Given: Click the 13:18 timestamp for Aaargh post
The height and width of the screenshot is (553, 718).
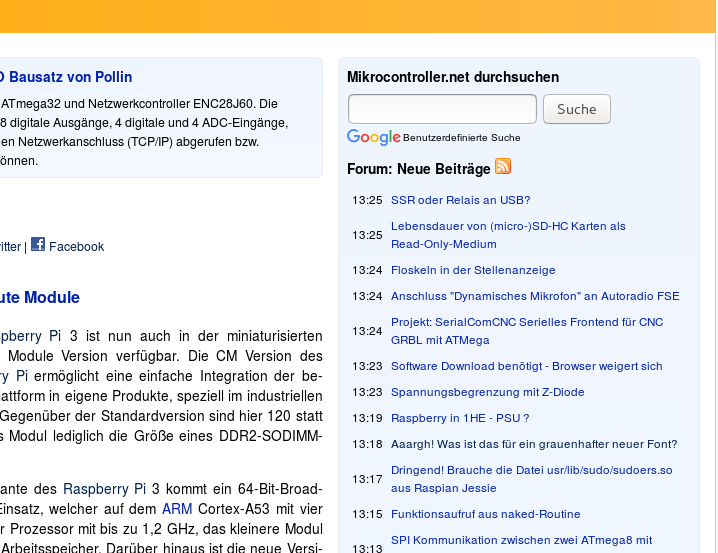Looking at the screenshot, I should 367,444.
